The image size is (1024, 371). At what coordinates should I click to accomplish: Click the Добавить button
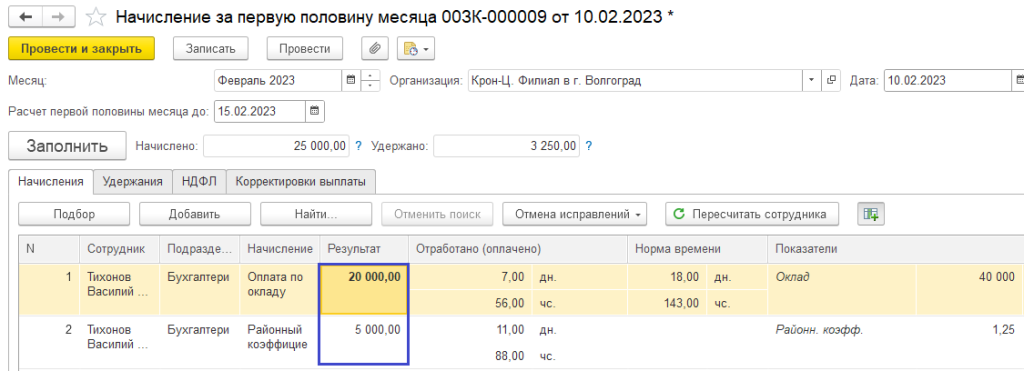(x=195, y=214)
